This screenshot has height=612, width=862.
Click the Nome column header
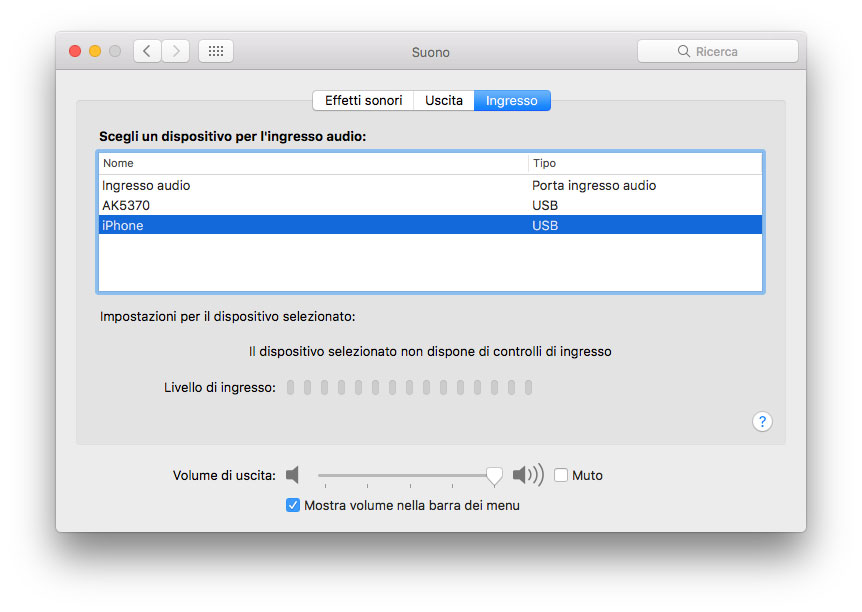pos(313,163)
